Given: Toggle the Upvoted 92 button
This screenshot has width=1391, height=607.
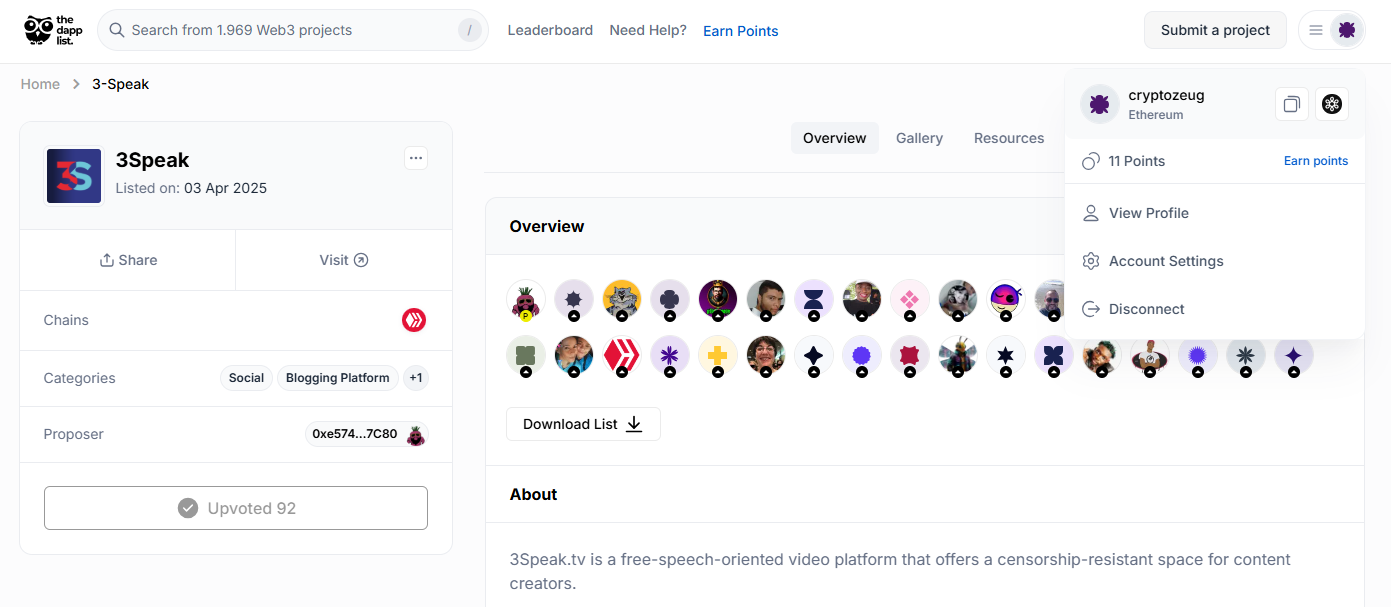Looking at the screenshot, I should 236,508.
